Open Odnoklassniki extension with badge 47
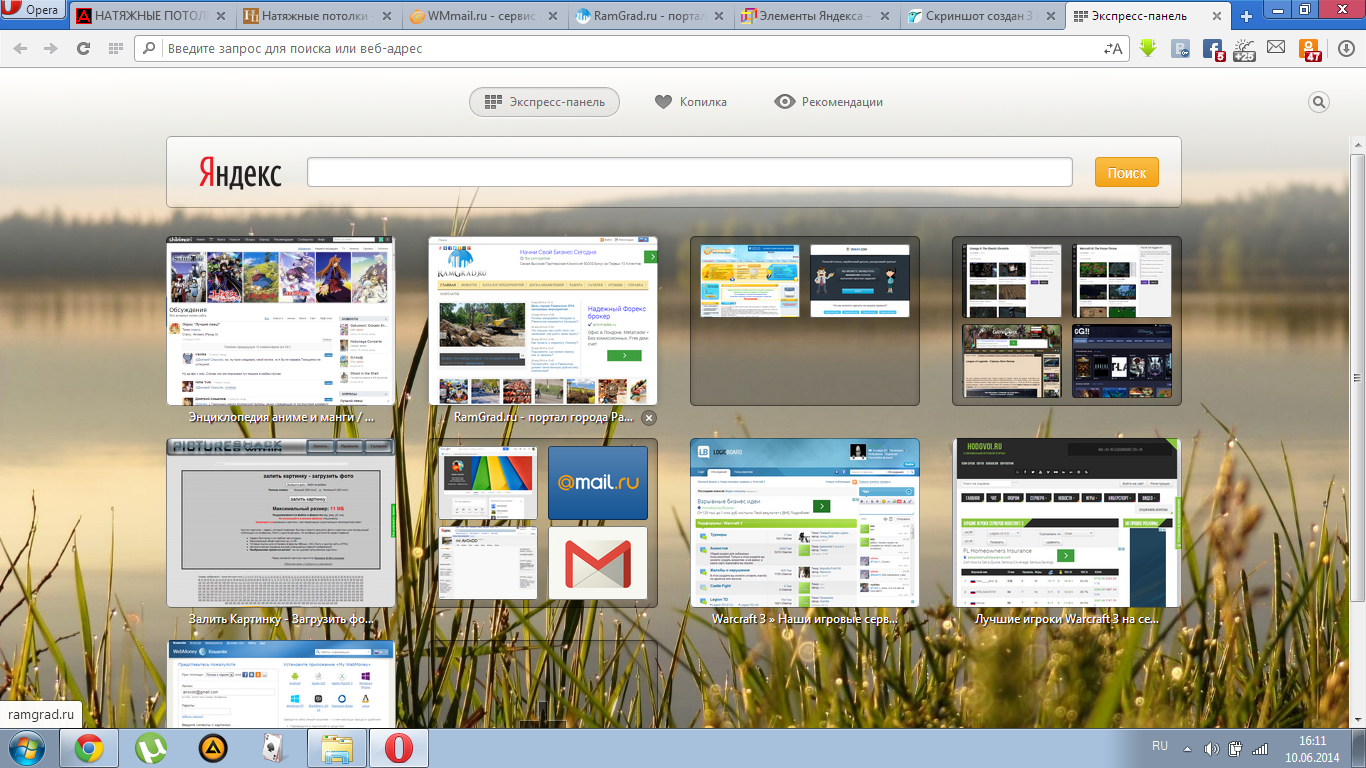1366x768 pixels. [1309, 49]
